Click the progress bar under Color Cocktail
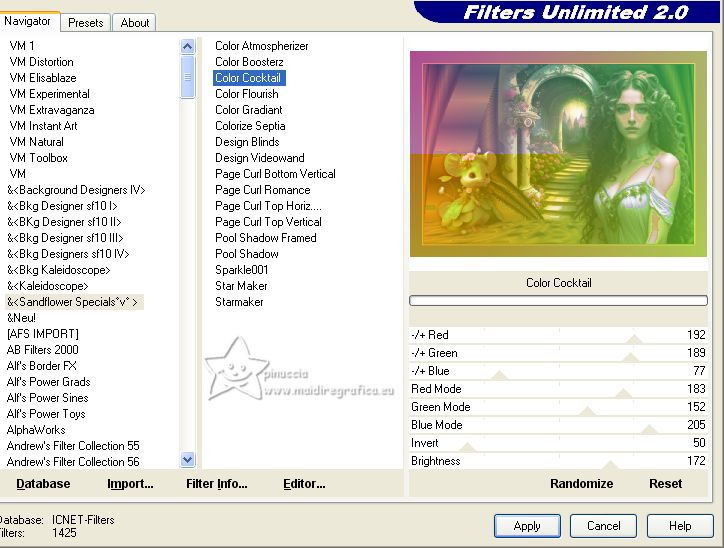The image size is (724, 548). coord(558,301)
